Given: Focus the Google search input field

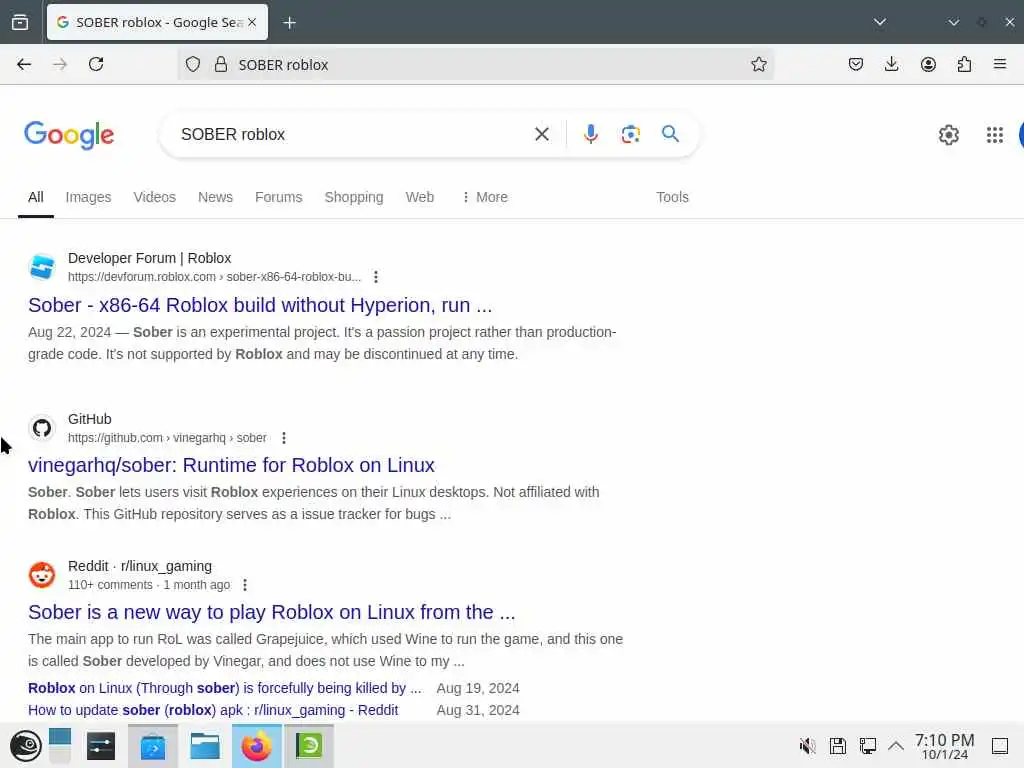Looking at the screenshot, I should coord(353,134).
